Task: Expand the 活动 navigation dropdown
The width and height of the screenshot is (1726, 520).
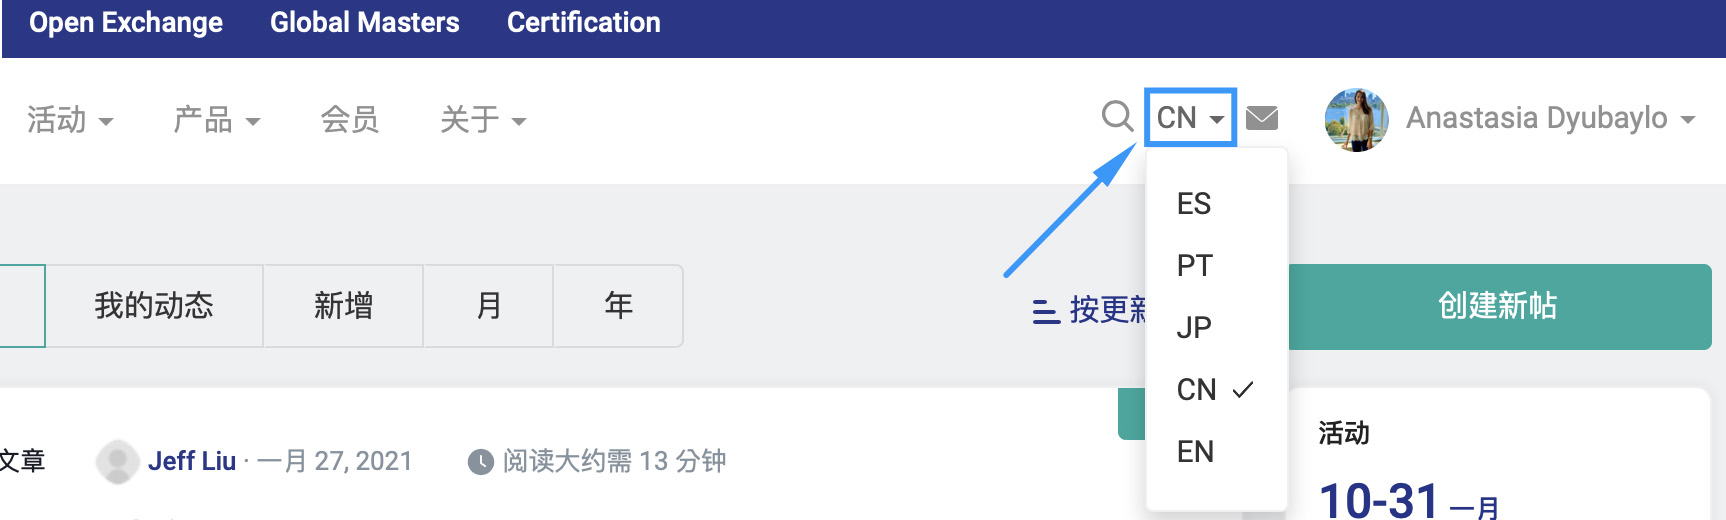Action: [70, 120]
